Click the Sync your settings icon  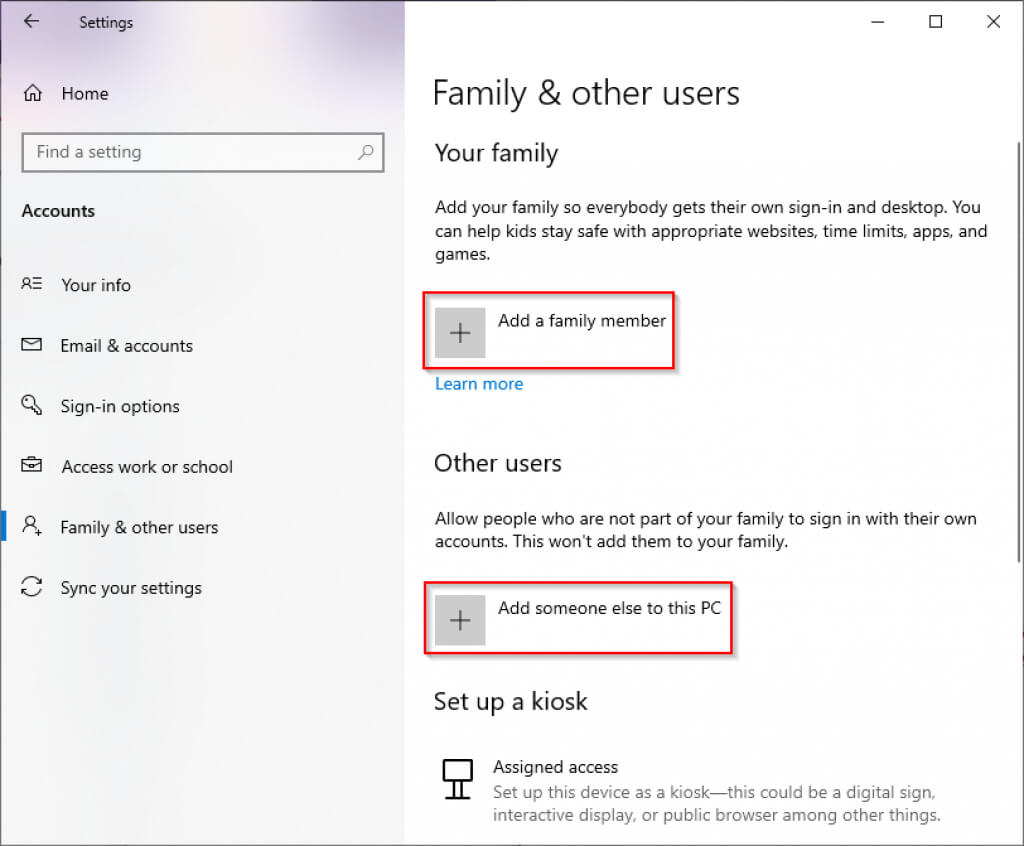(x=32, y=588)
